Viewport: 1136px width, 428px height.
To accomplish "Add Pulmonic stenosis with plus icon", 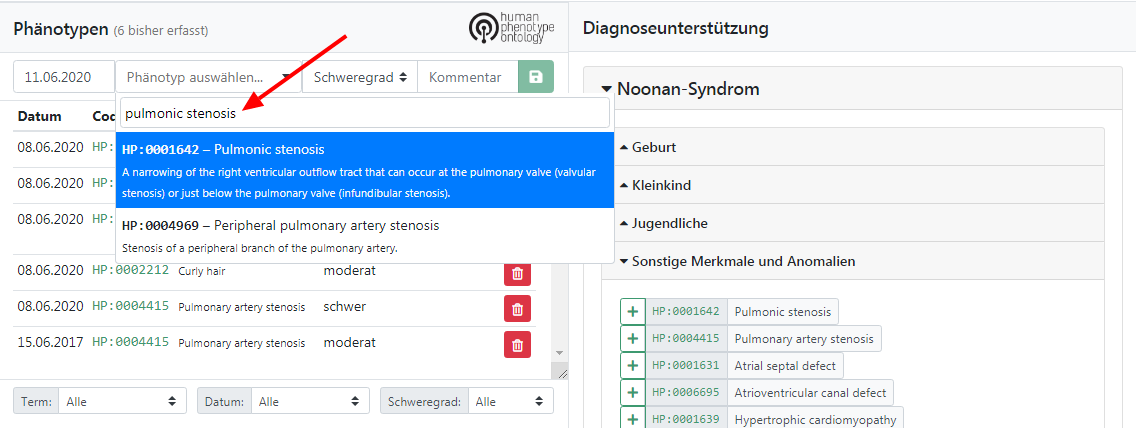I will pyautogui.click(x=632, y=311).
